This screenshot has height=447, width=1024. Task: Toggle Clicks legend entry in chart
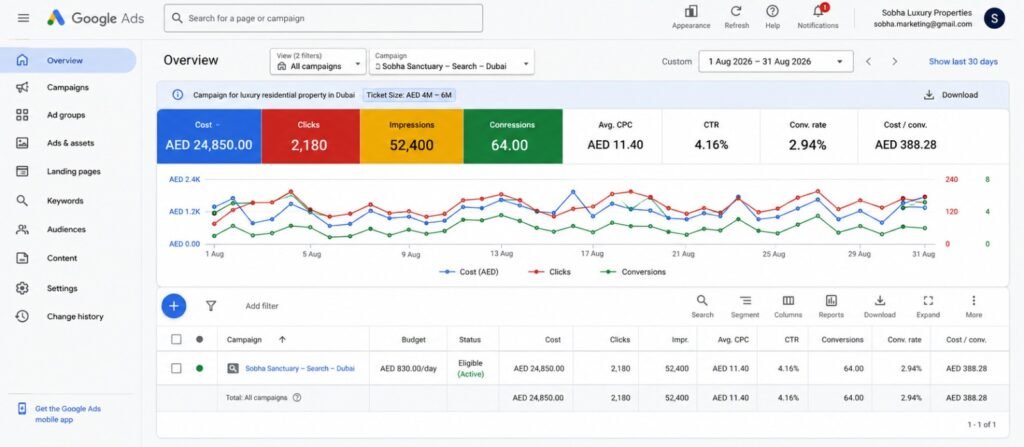[x=549, y=272]
